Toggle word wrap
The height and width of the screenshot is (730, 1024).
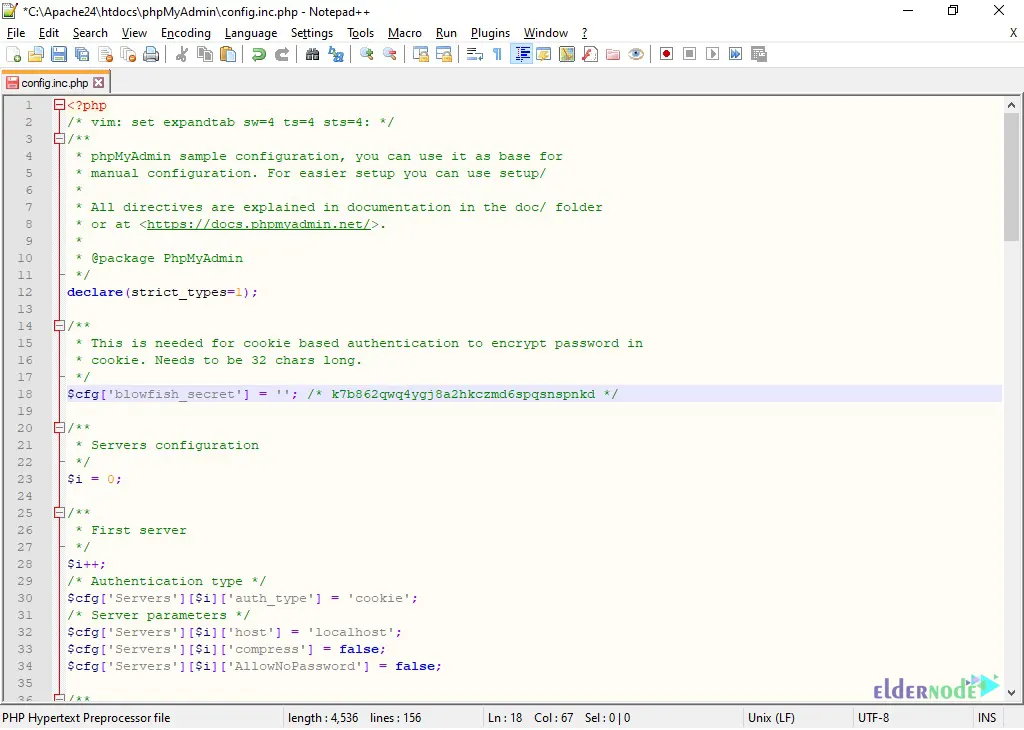click(x=474, y=54)
